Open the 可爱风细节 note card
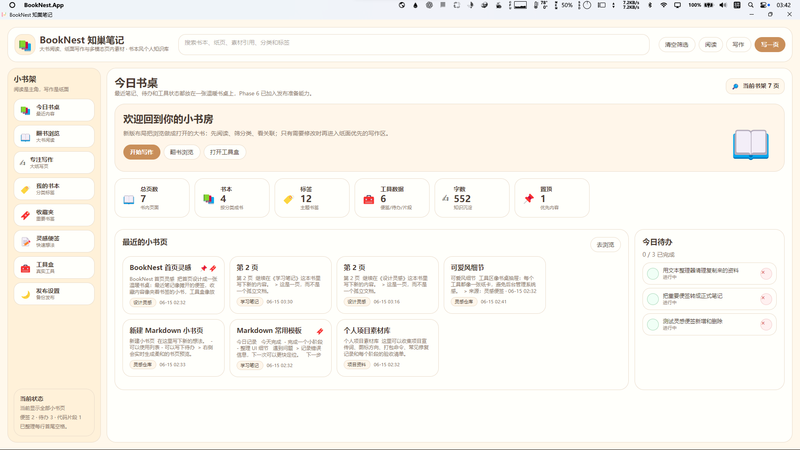 pos(495,285)
